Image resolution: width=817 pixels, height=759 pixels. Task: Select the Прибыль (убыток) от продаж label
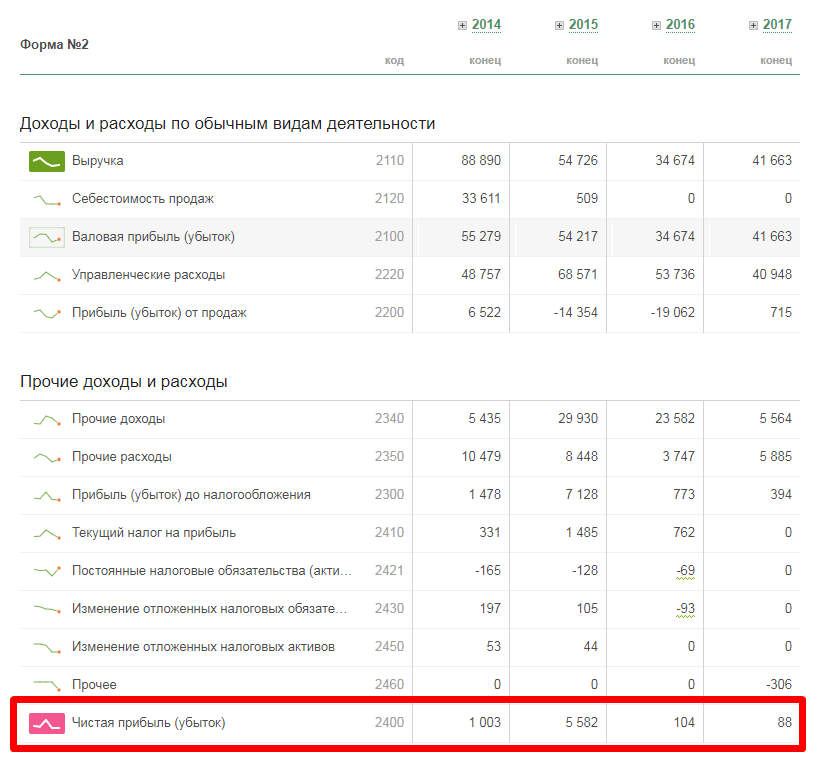[159, 313]
